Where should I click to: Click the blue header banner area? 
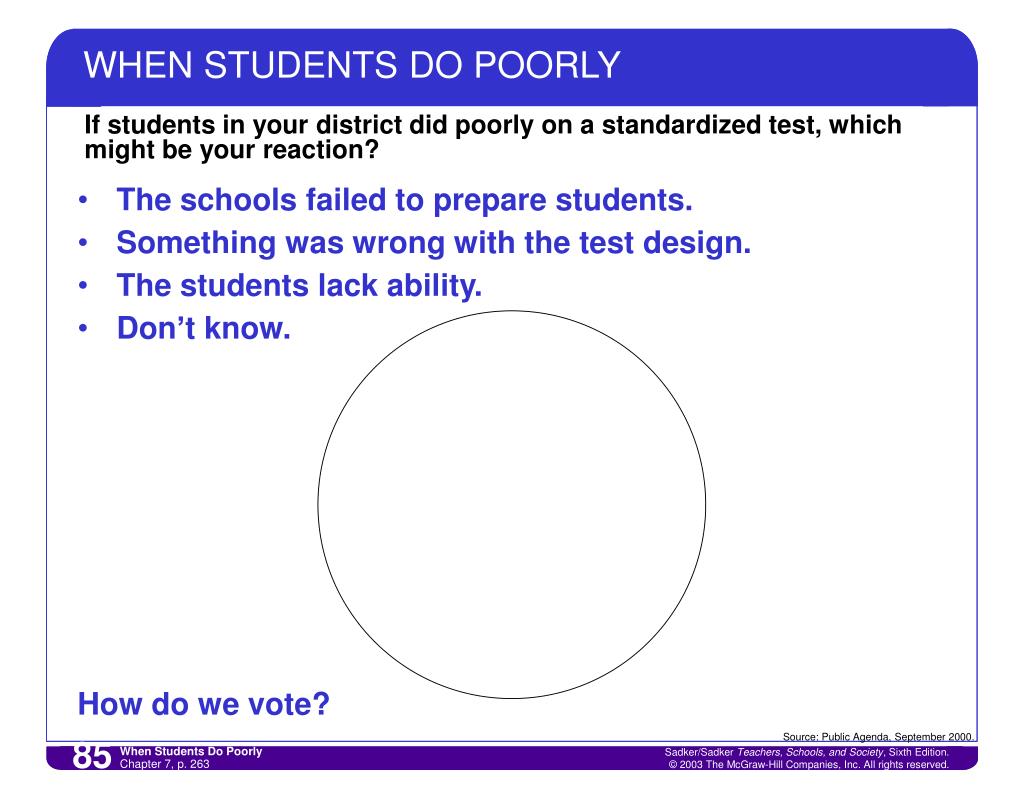coord(511,67)
